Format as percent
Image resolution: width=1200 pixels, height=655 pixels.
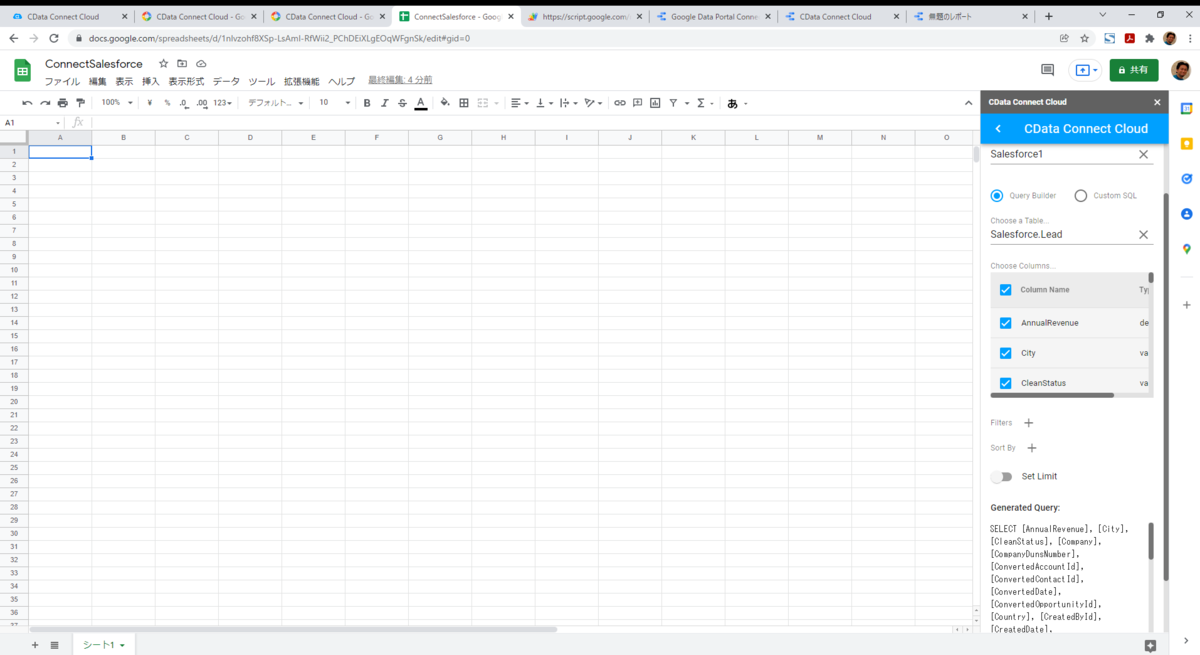click(x=167, y=103)
